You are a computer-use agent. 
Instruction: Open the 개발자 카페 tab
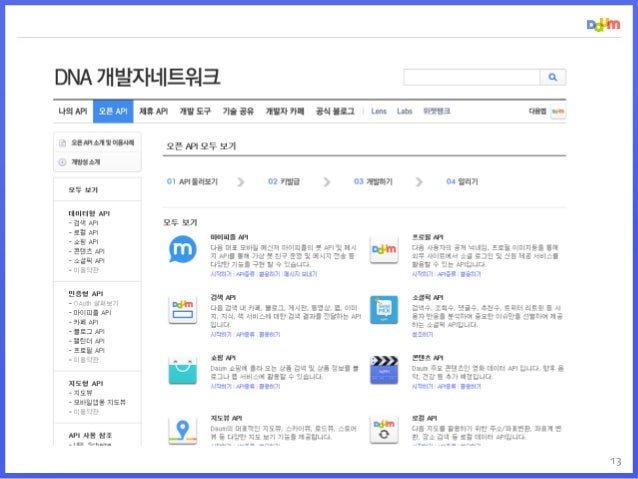click(x=285, y=111)
